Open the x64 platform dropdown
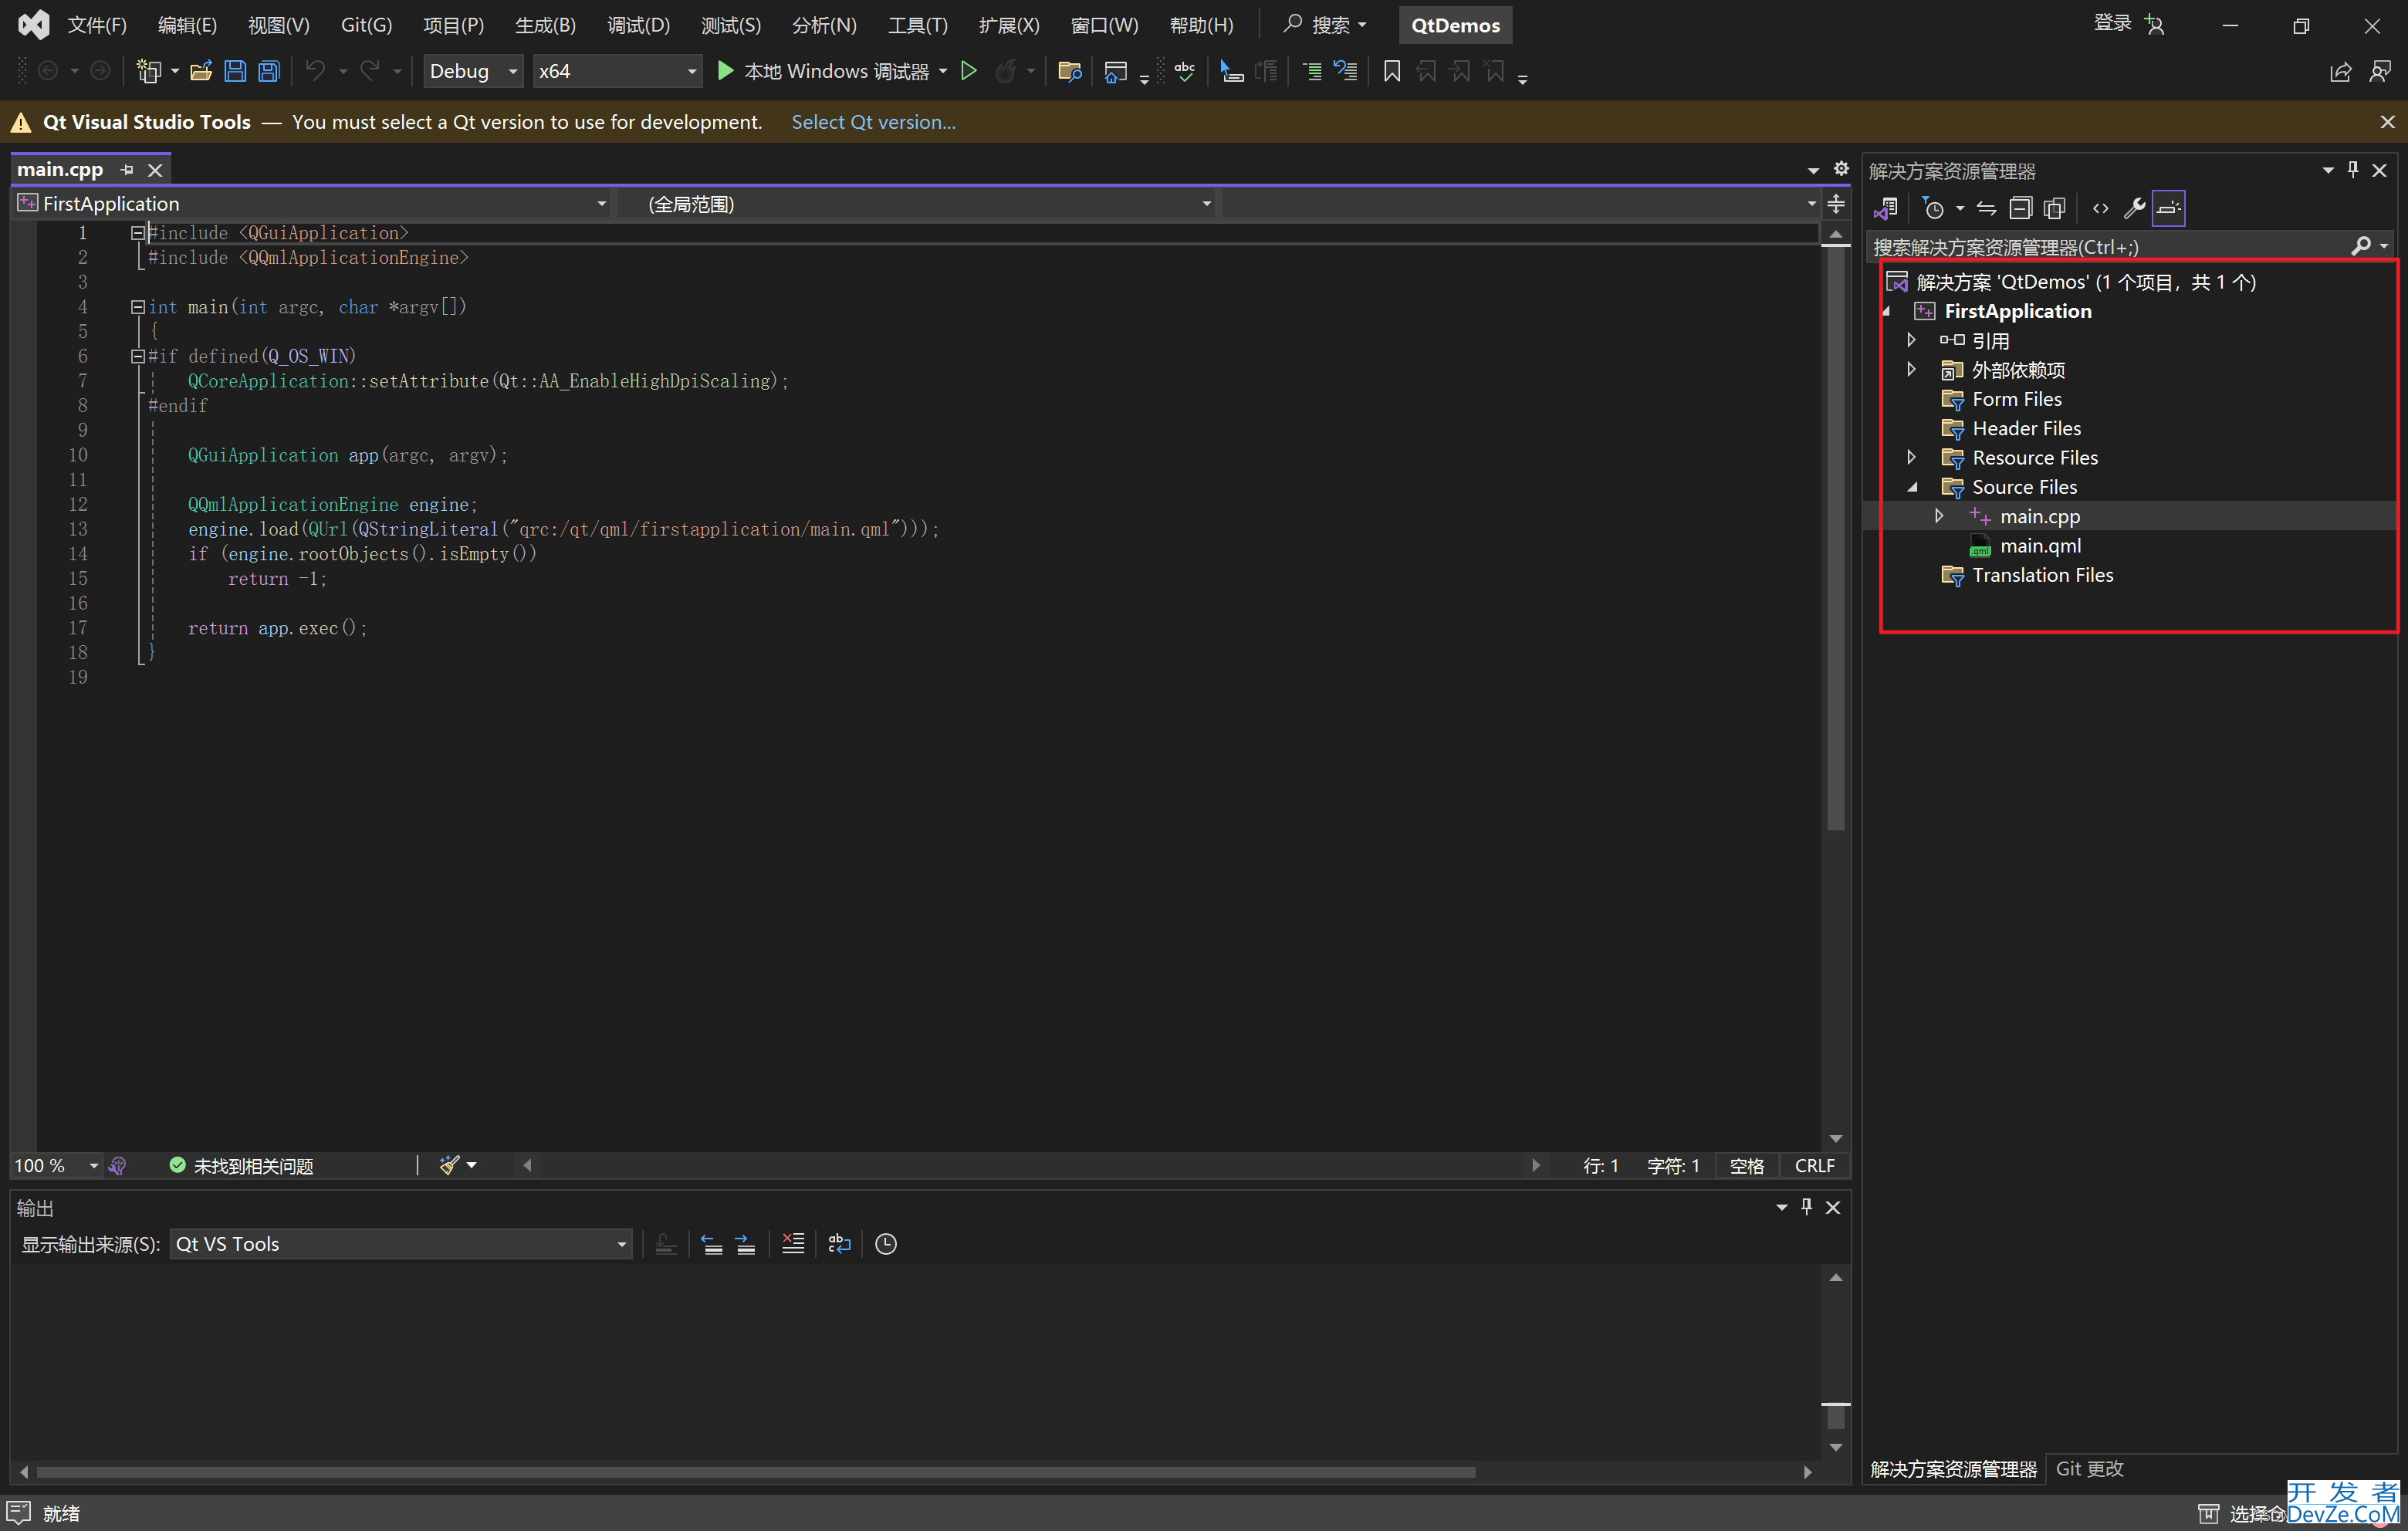The height and width of the screenshot is (1531, 2408). (617, 71)
